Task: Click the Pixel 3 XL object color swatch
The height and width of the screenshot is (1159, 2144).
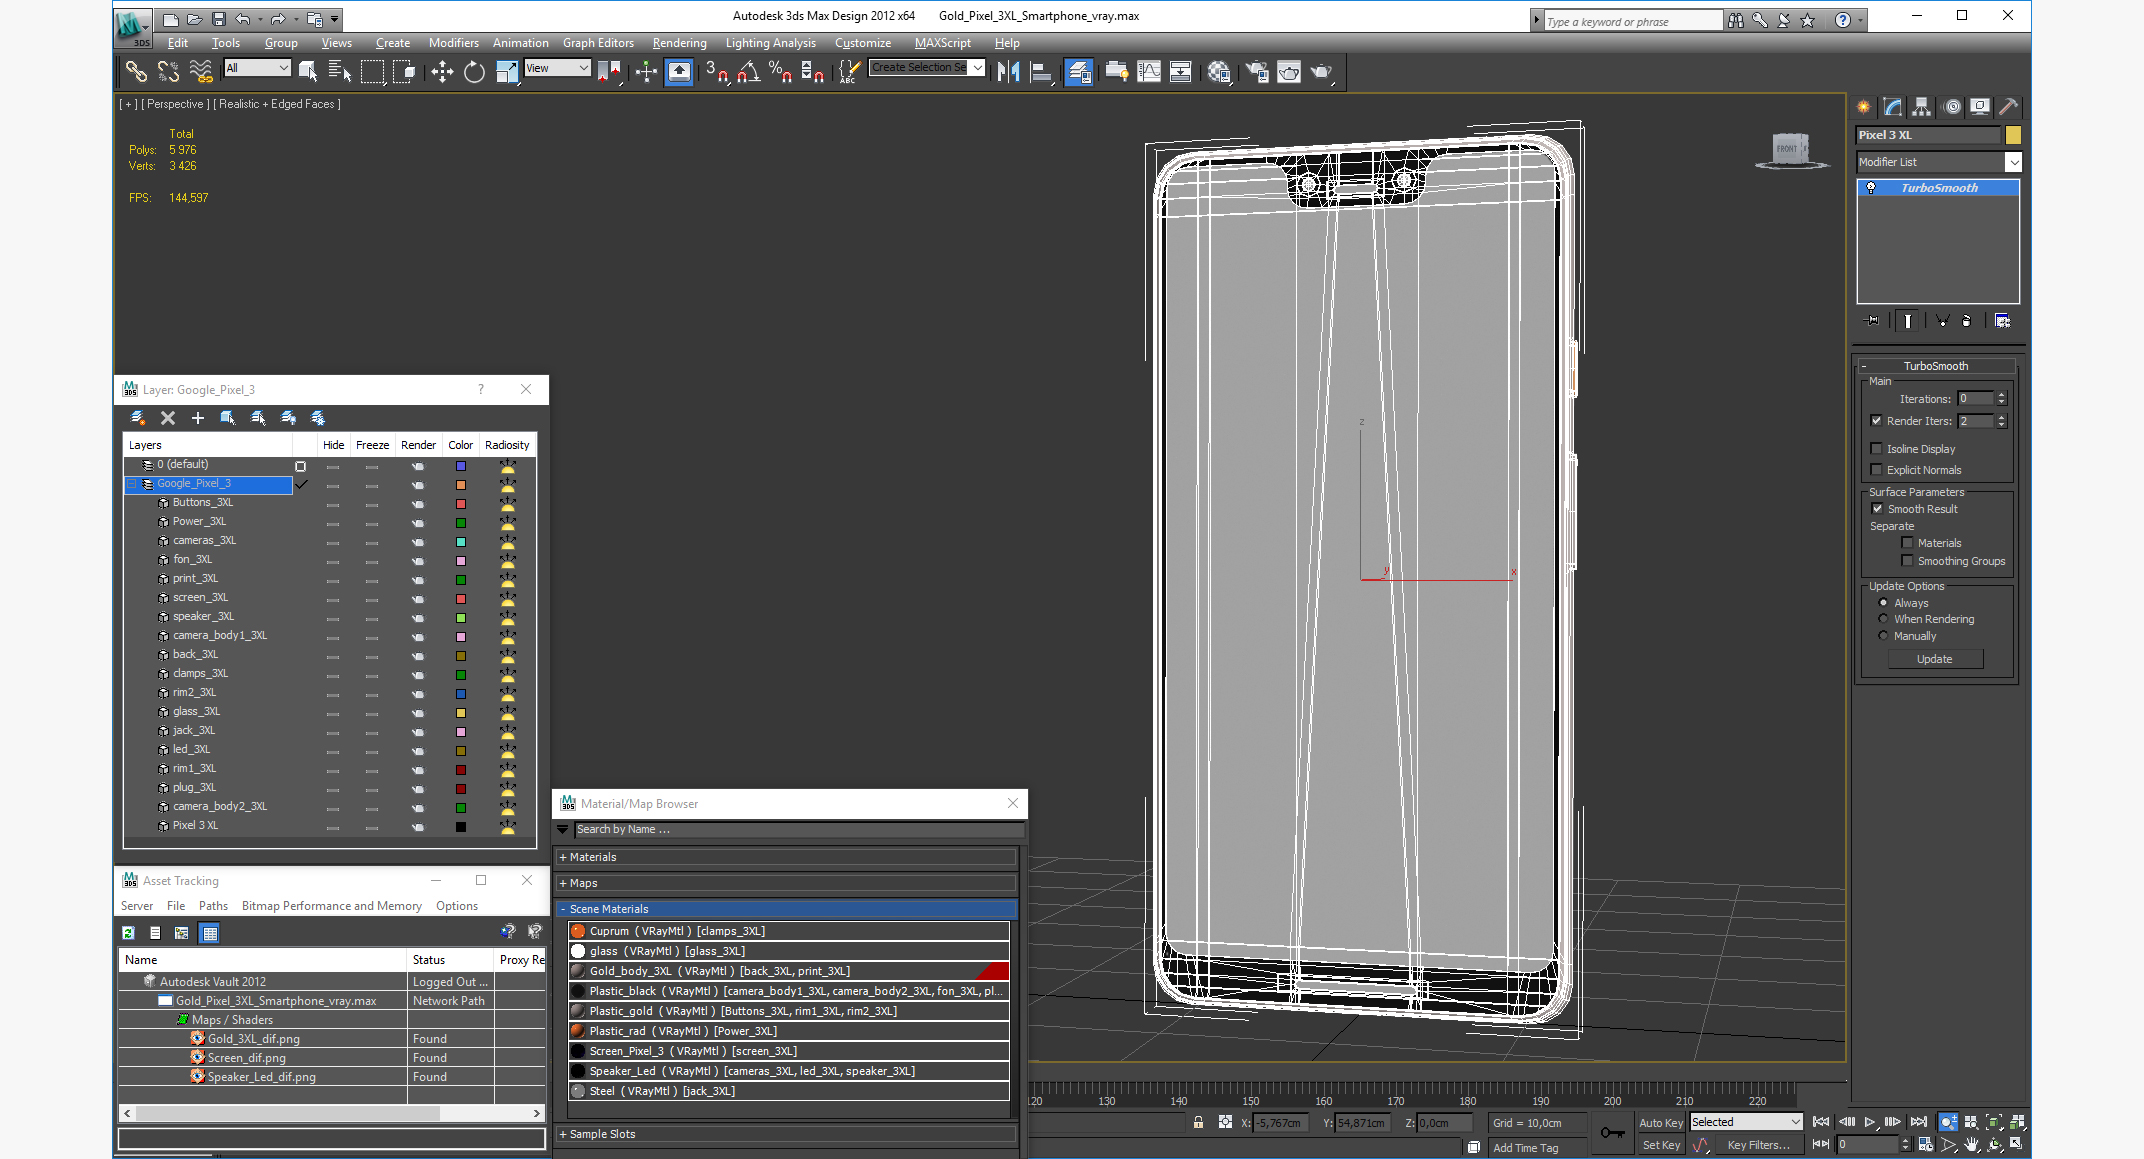Action: (x=2012, y=135)
